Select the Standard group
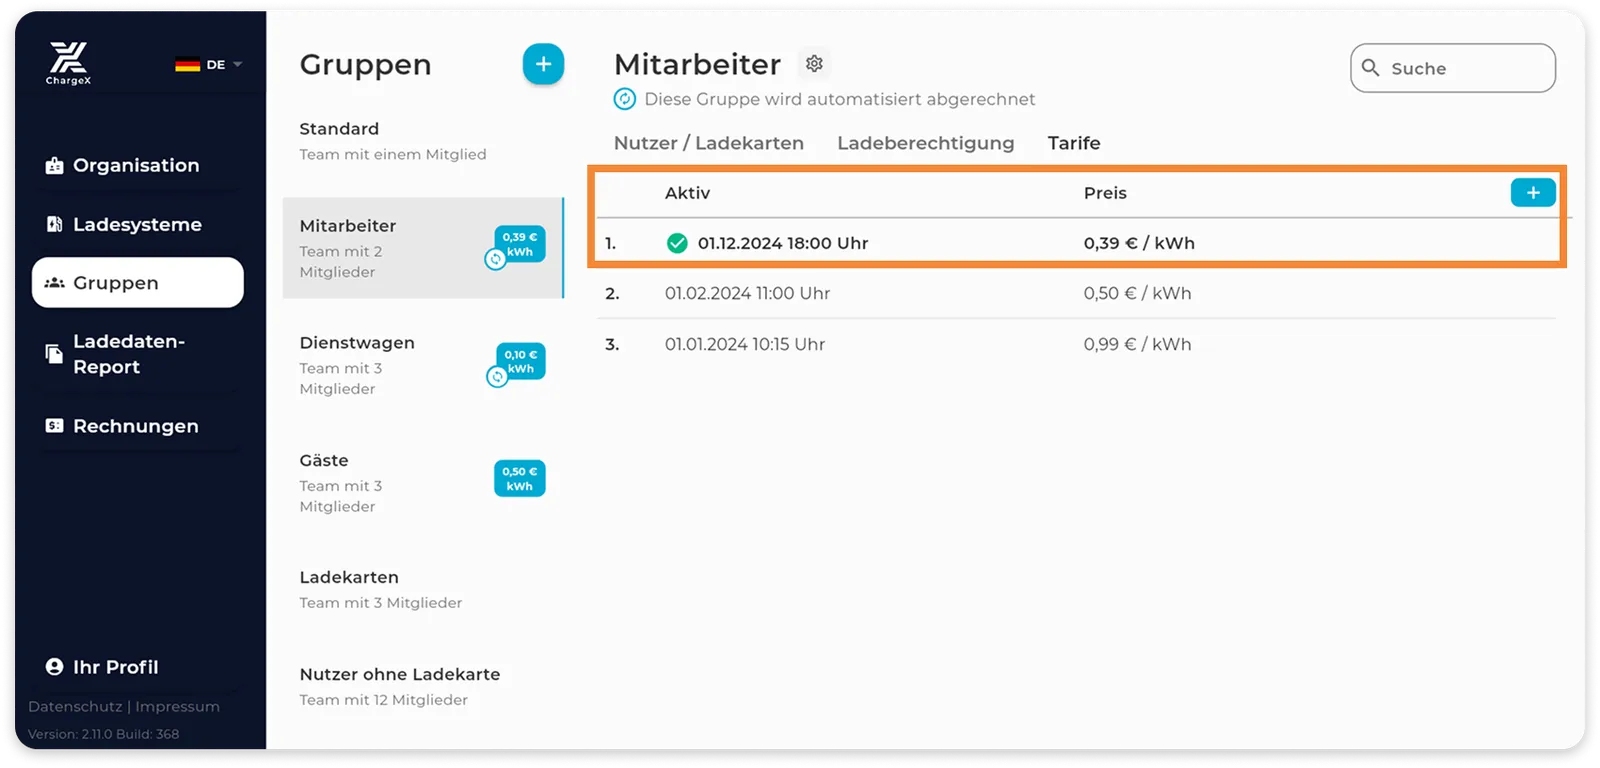This screenshot has width=1600, height=768. 423,141
